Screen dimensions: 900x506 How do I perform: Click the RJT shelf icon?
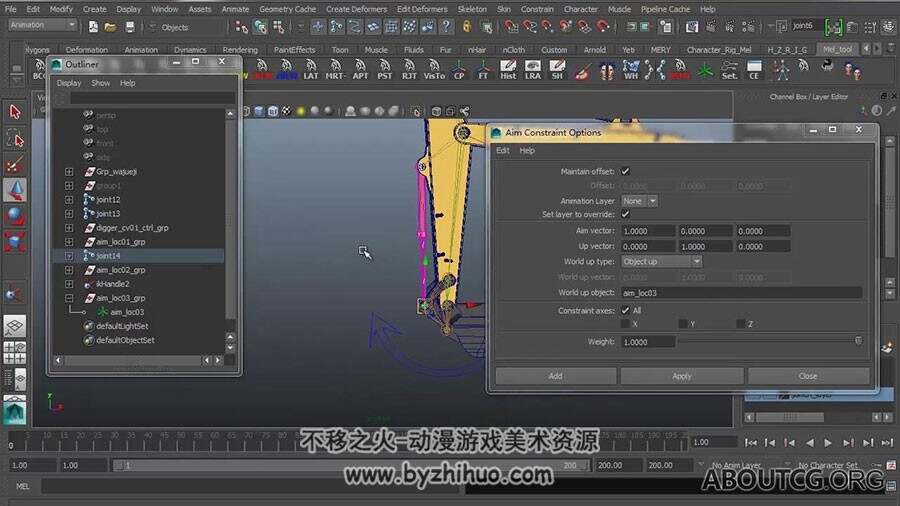[x=409, y=69]
